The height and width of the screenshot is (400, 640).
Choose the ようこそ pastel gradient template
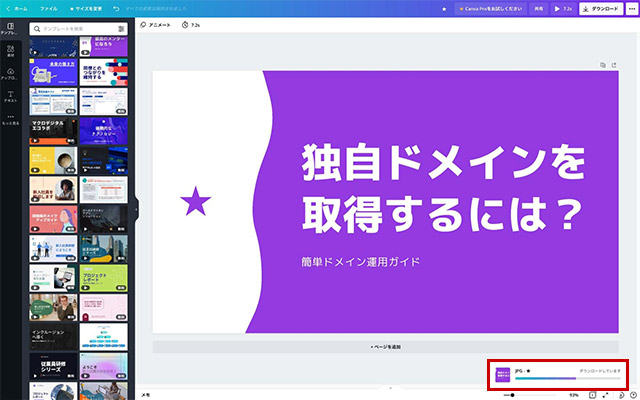103,366
